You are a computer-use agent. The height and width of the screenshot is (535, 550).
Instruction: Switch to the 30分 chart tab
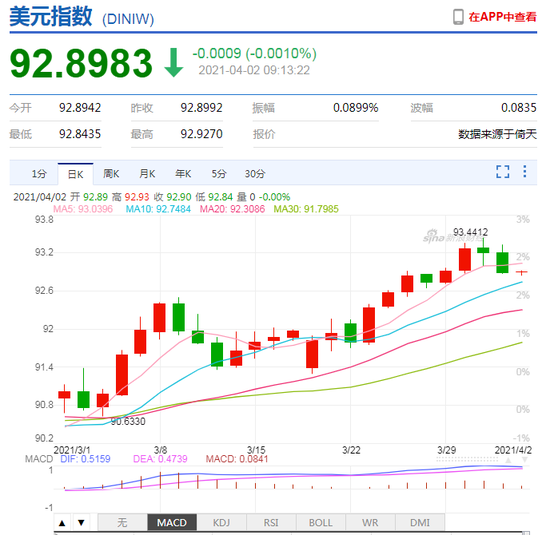tap(255, 174)
